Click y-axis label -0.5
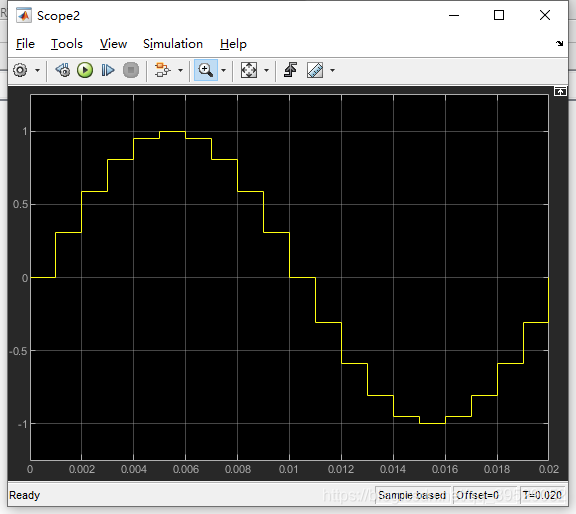 pyautogui.click(x=18, y=351)
